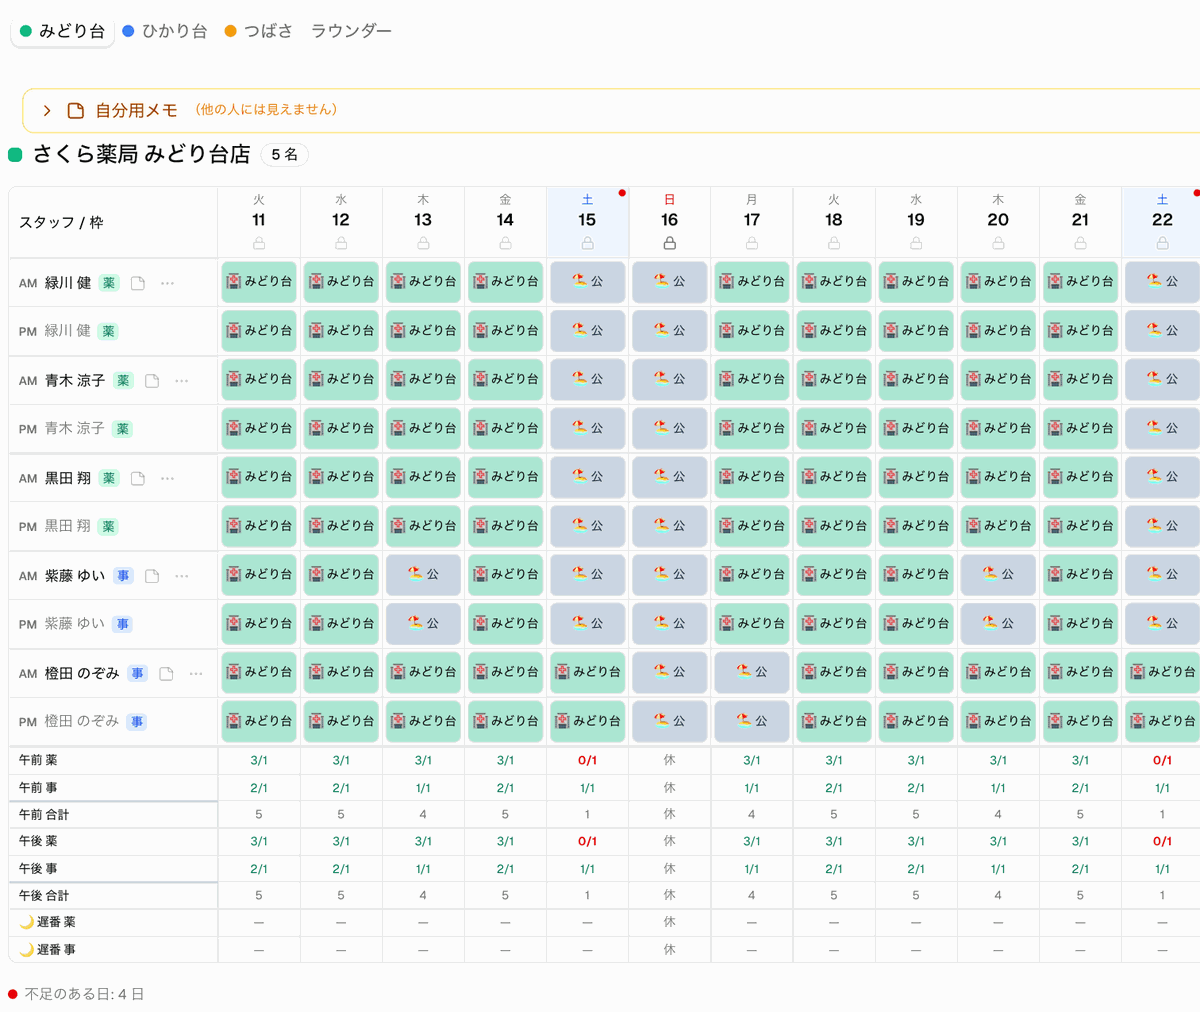Switch to the みどり台 tab

click(x=62, y=31)
